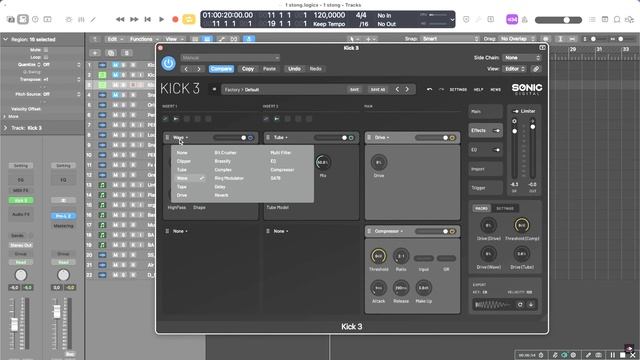Click the Wave slot drag handle
Viewport: 640px width, 360px height.
coord(167,138)
